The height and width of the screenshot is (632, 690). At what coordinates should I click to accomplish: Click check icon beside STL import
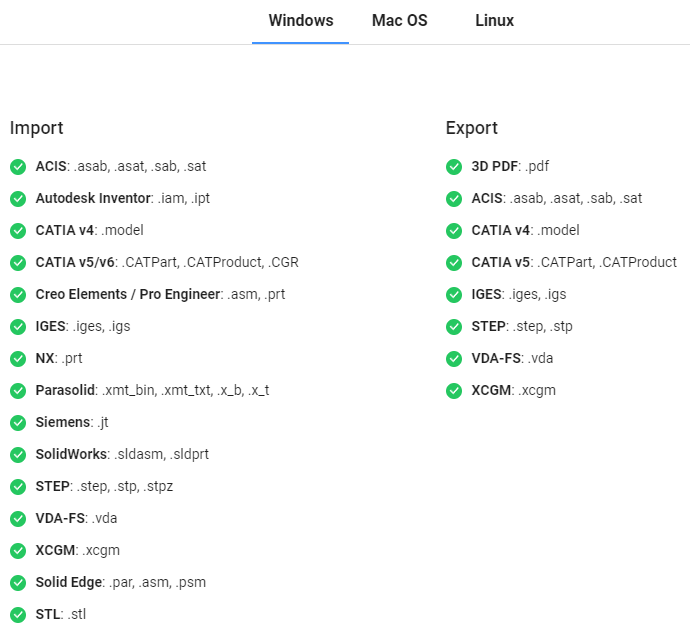(x=18, y=615)
